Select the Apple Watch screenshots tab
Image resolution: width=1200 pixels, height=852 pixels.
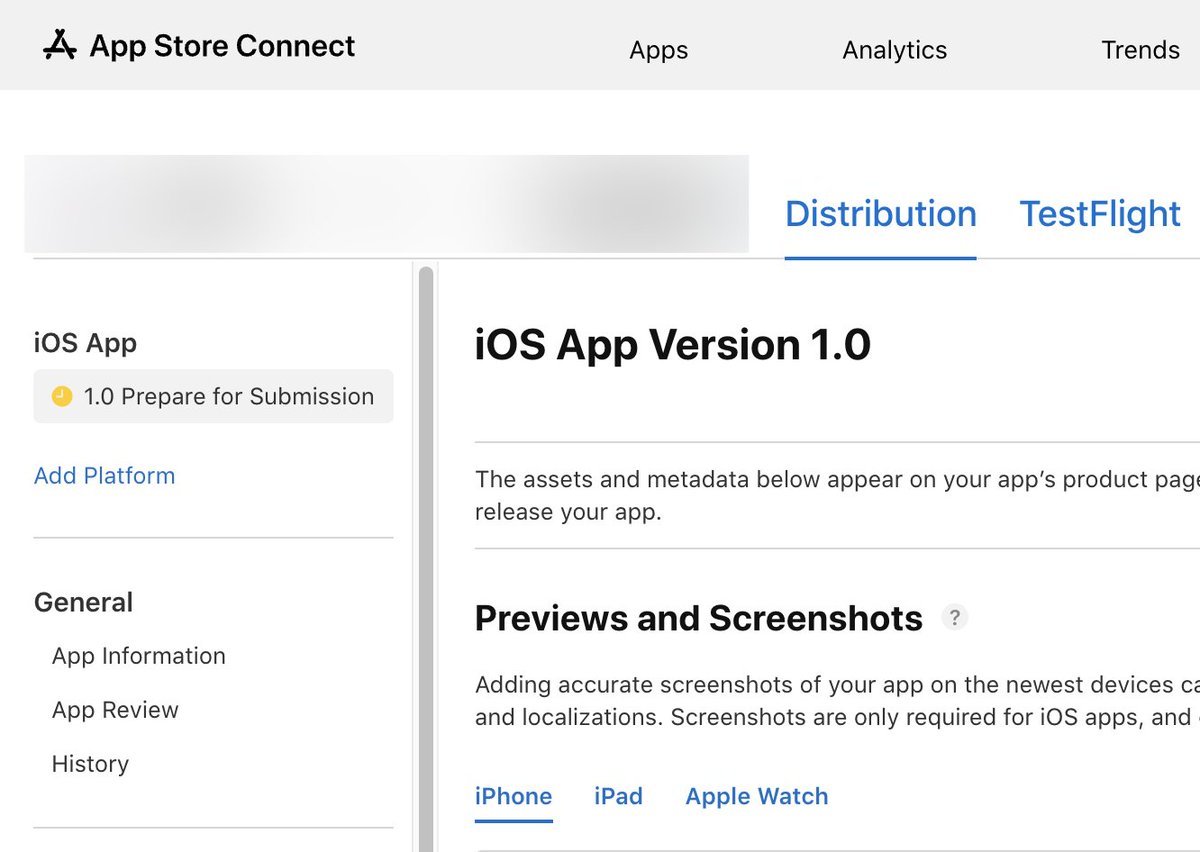click(757, 796)
